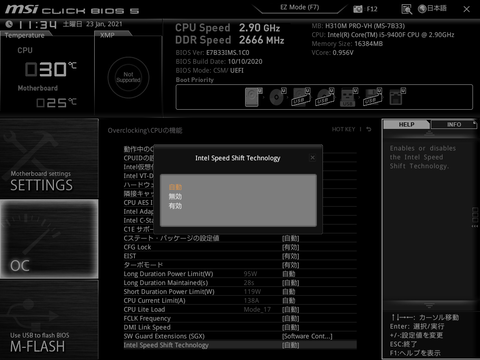Choose 無効 in the Speed Shift popup

pos(175,196)
